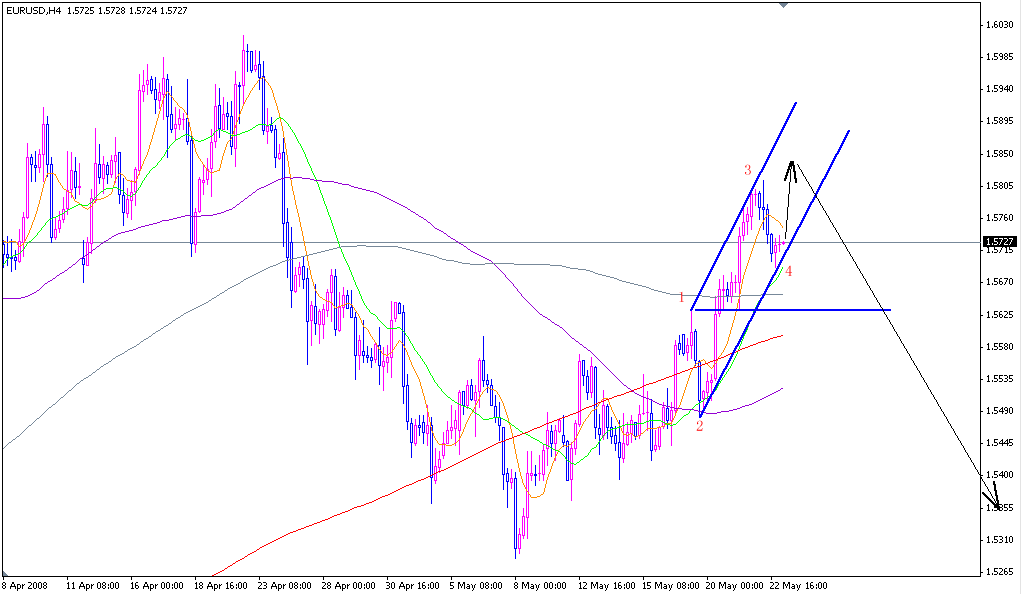Click the 1.5670 price axis label

pos(1000,282)
